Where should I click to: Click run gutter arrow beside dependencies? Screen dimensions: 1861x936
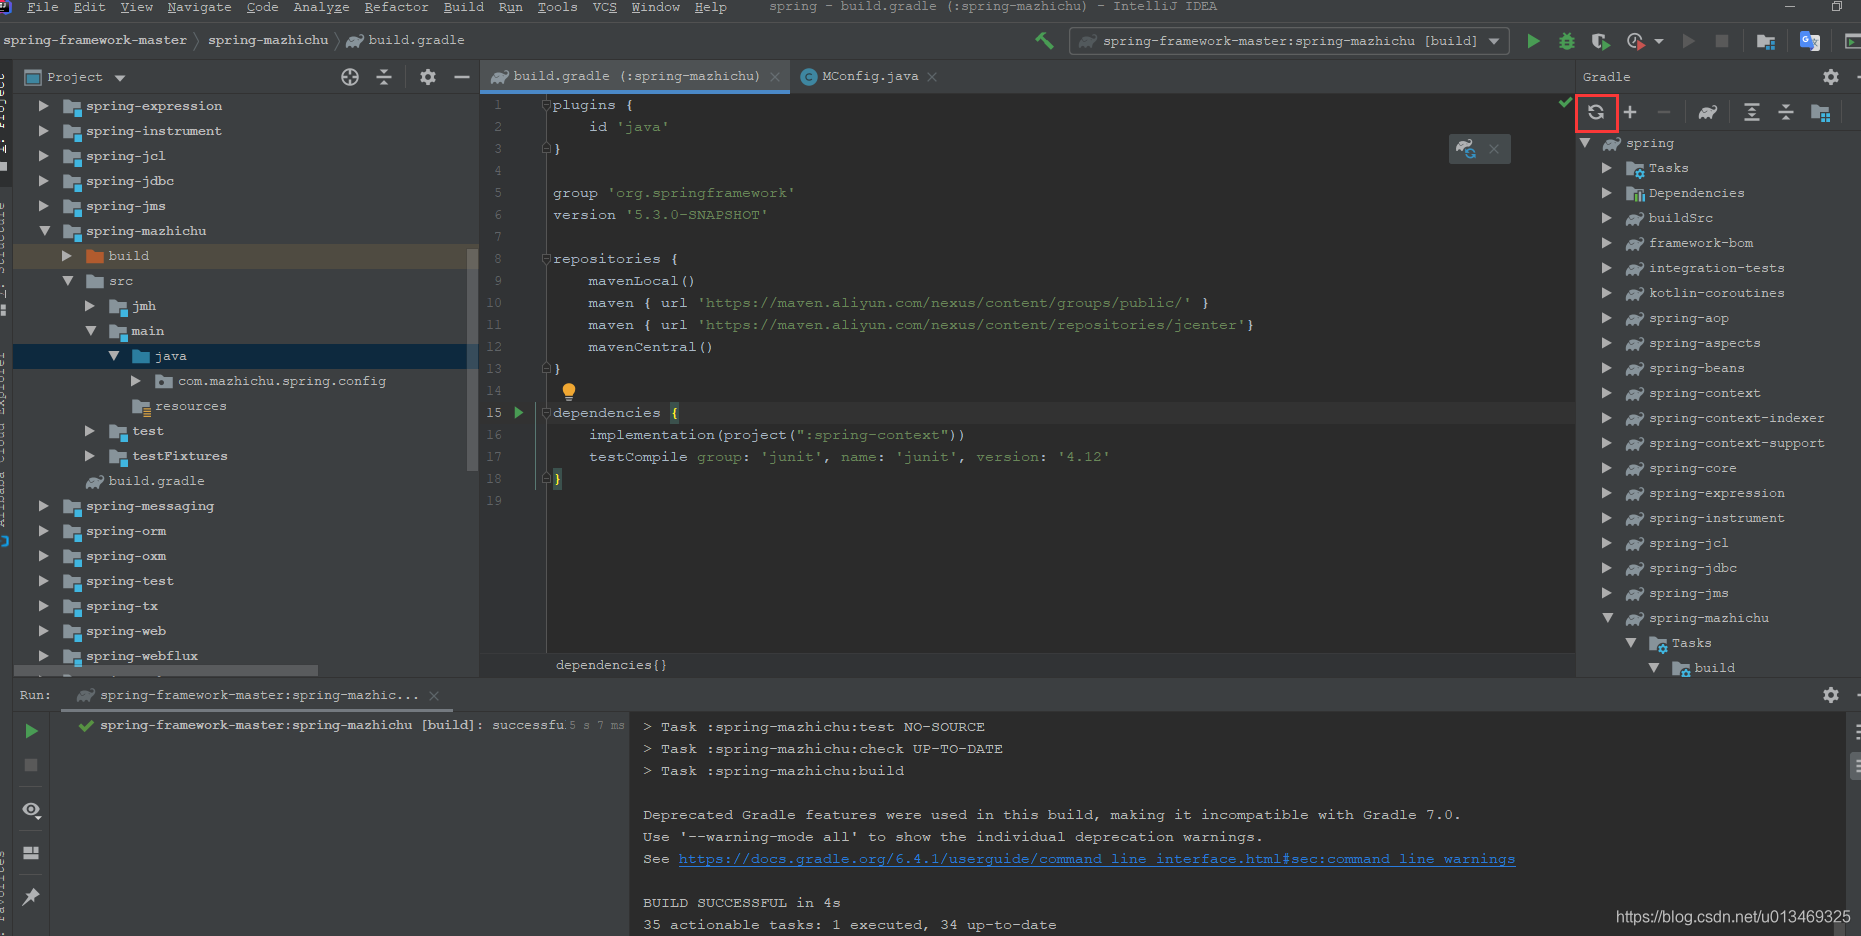coord(519,412)
